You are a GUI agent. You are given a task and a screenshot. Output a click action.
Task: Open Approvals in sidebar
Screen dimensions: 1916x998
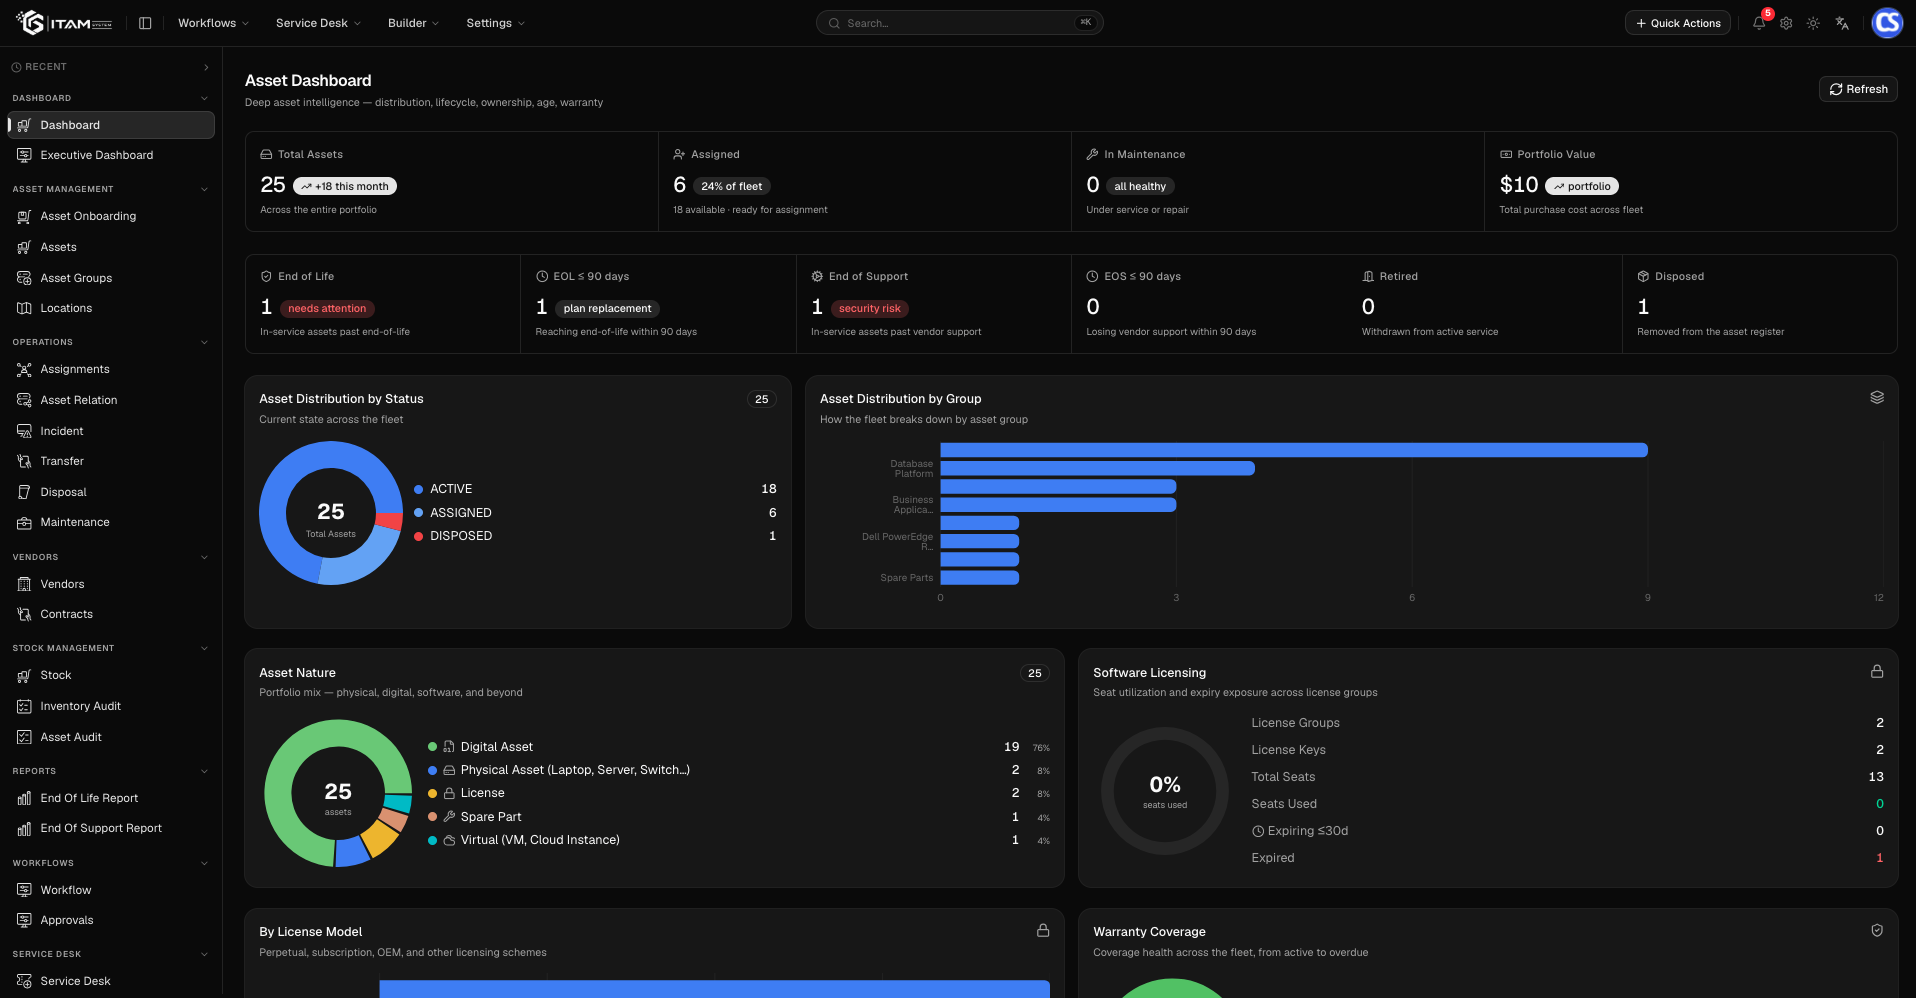[x=111, y=920]
